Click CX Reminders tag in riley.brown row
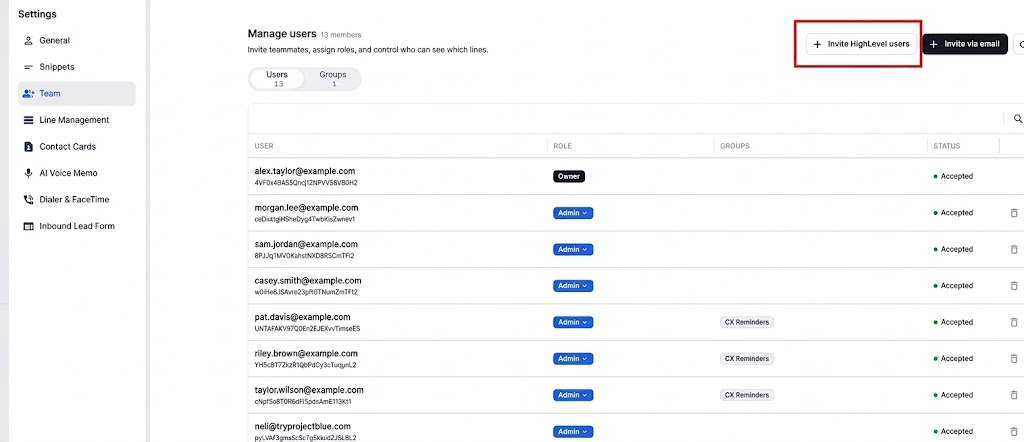This screenshot has height=442, width=1024. 747,358
